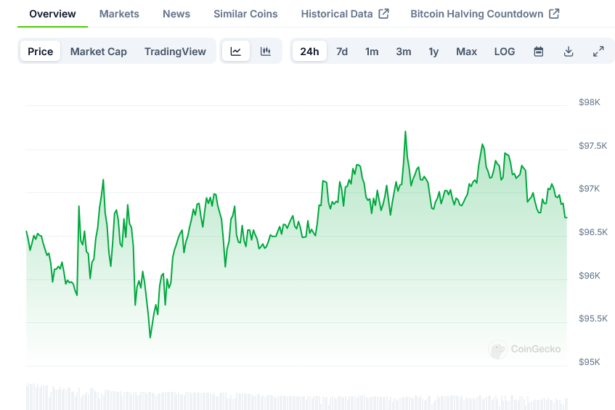
Task: Switch to the candlestick chart icon
Action: tap(265, 52)
